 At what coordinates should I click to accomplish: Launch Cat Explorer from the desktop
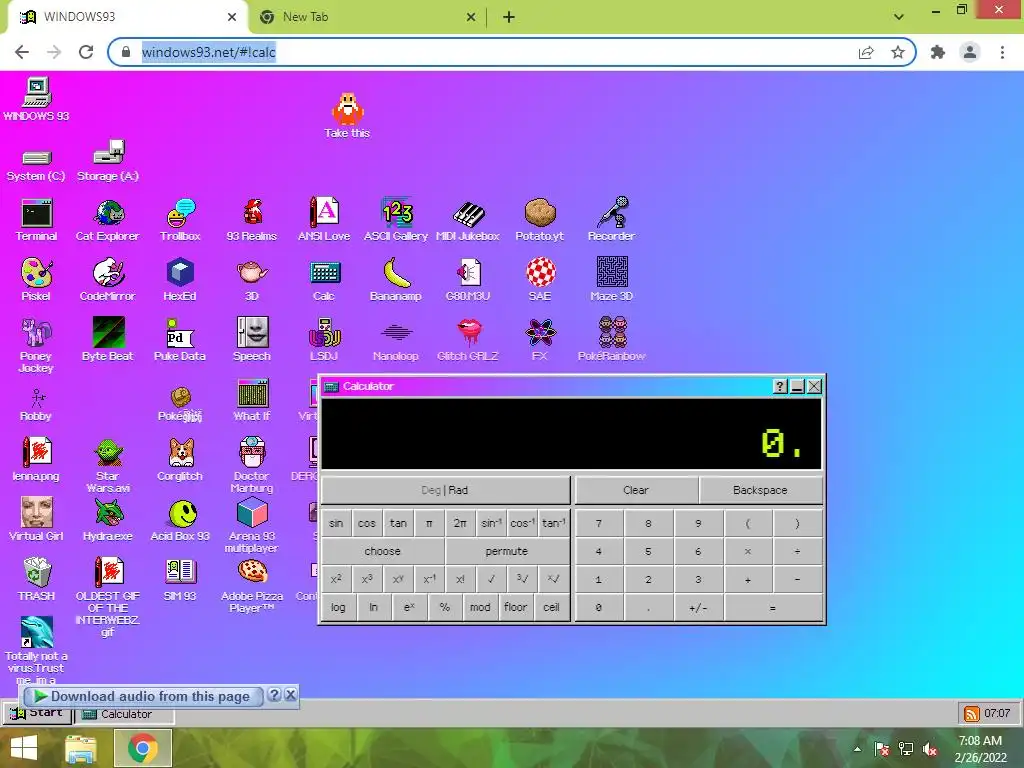(x=108, y=219)
